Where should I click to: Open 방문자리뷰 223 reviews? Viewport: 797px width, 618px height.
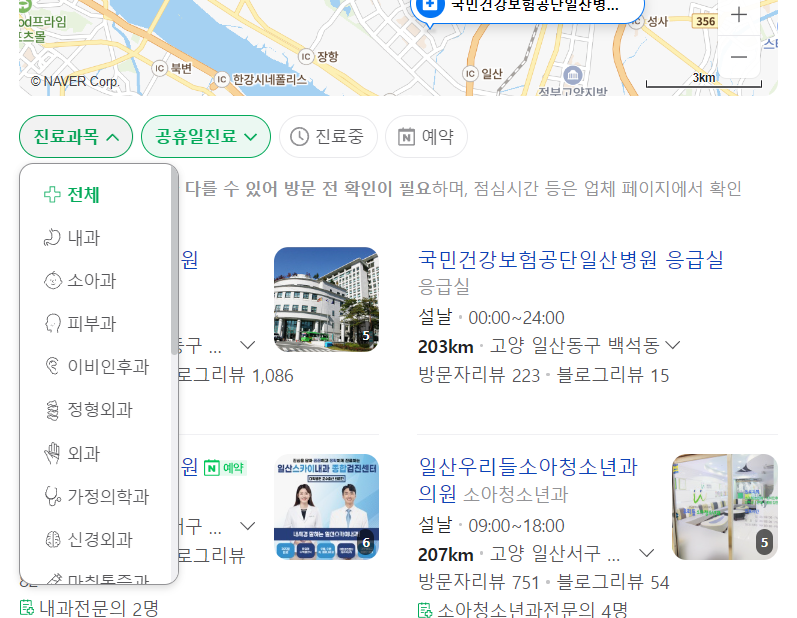[x=479, y=376]
